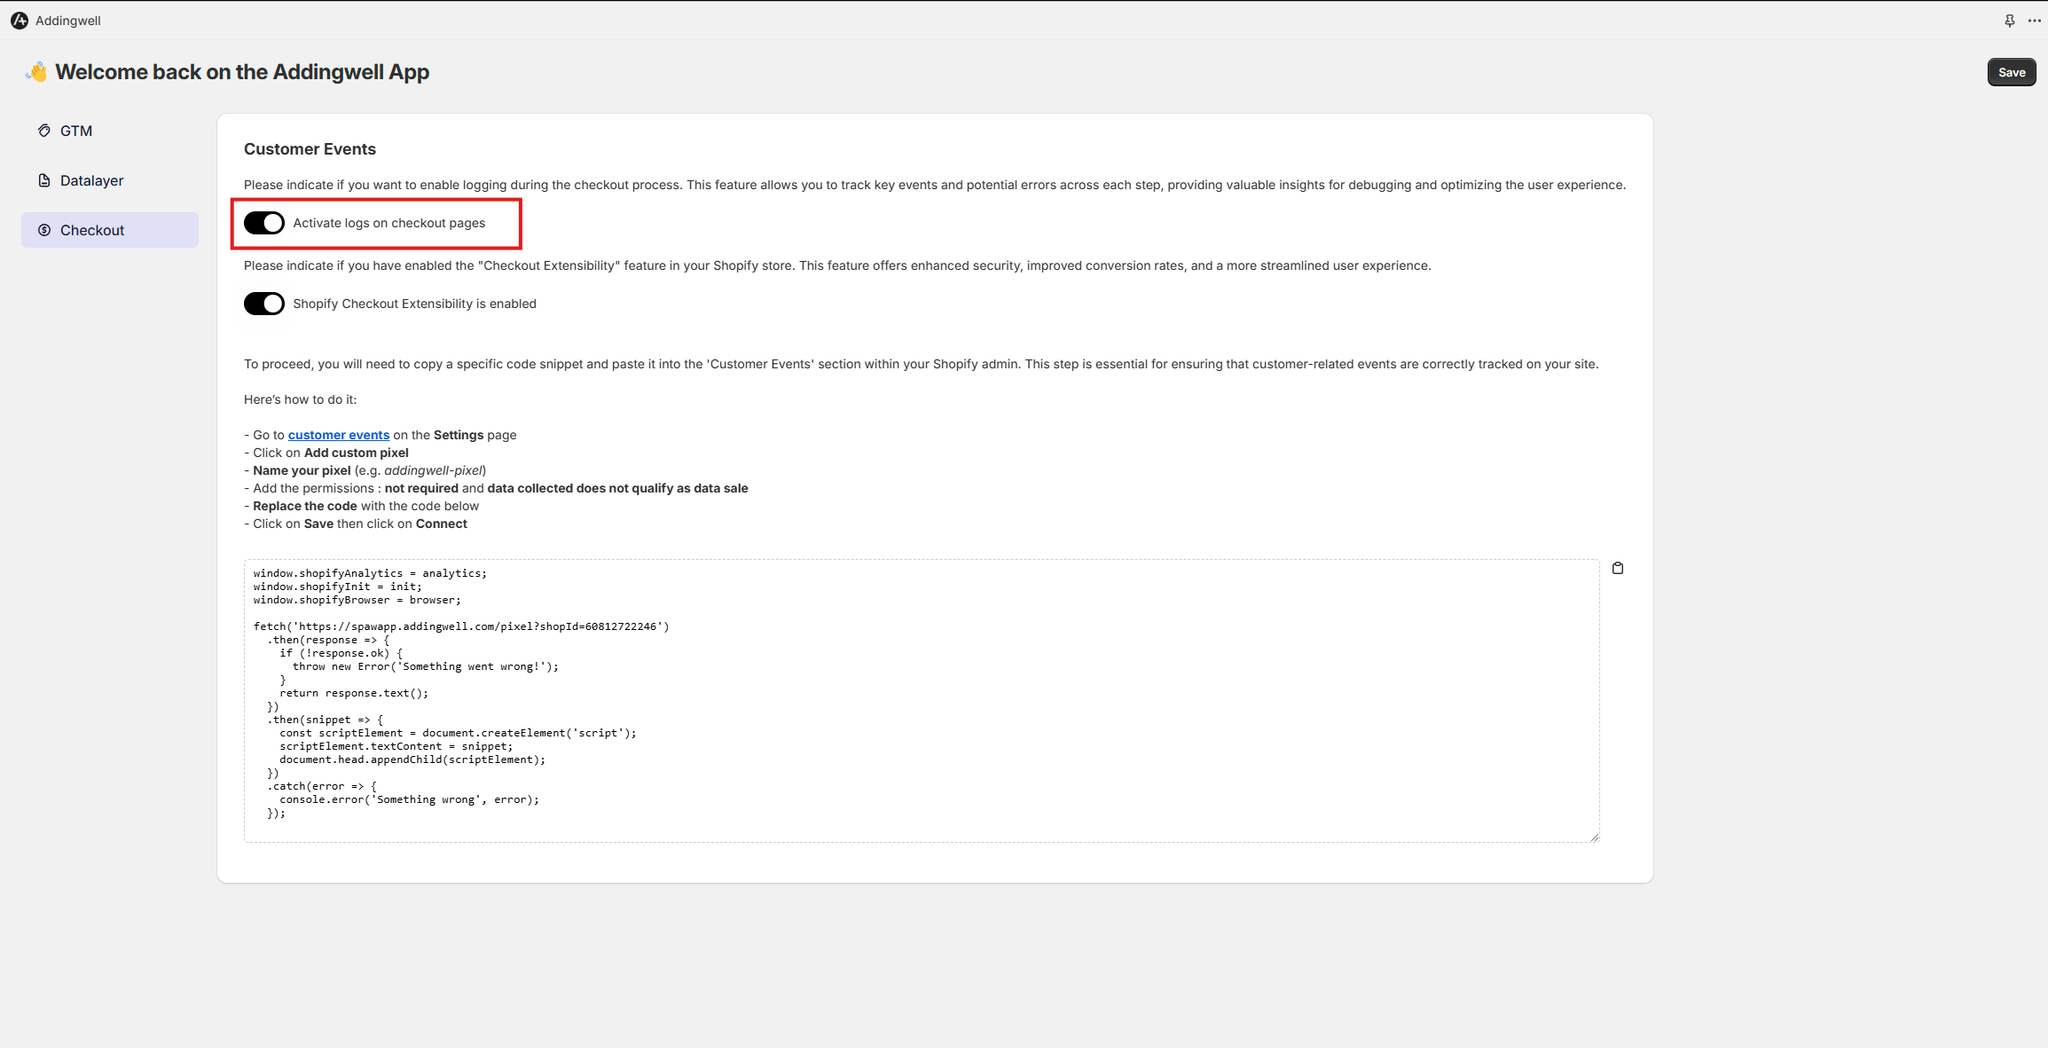Open the Datalayer section

110,181
